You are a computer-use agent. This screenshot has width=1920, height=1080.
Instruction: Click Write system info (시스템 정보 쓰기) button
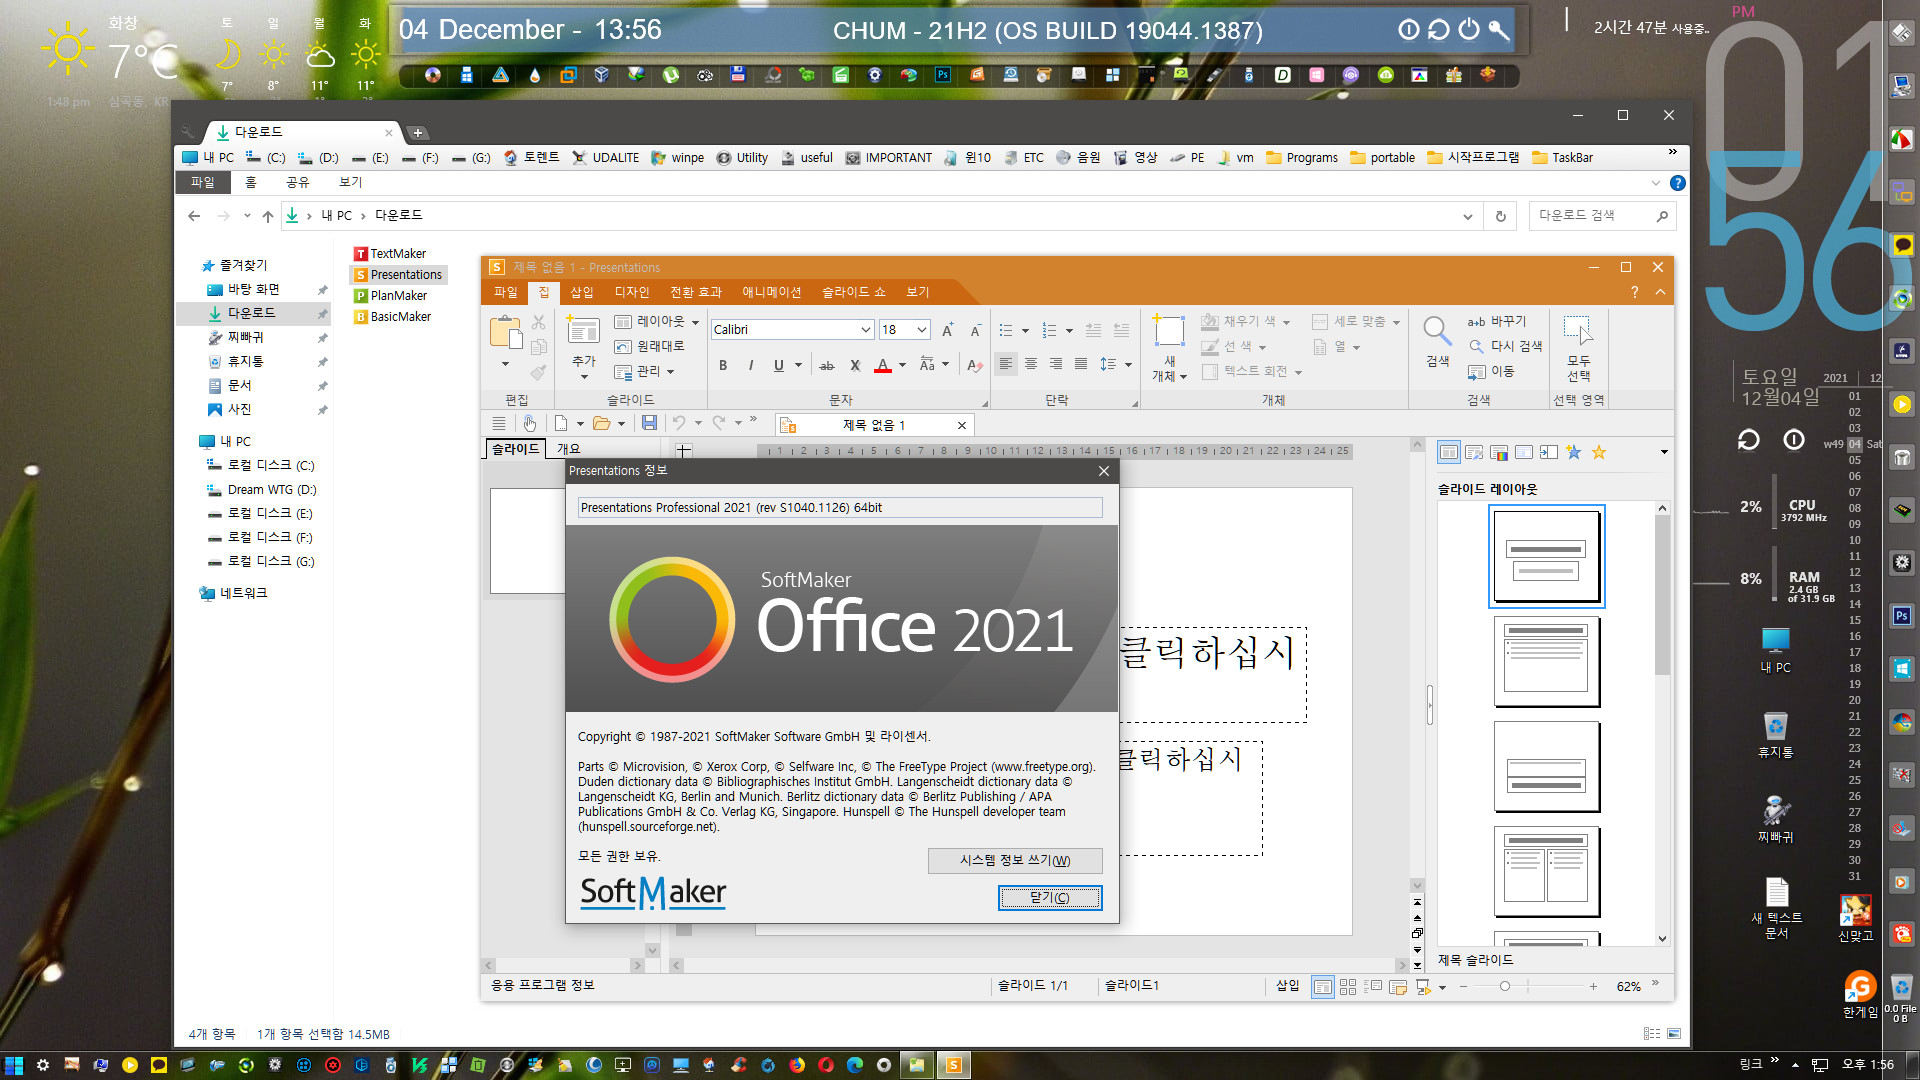tap(1015, 861)
